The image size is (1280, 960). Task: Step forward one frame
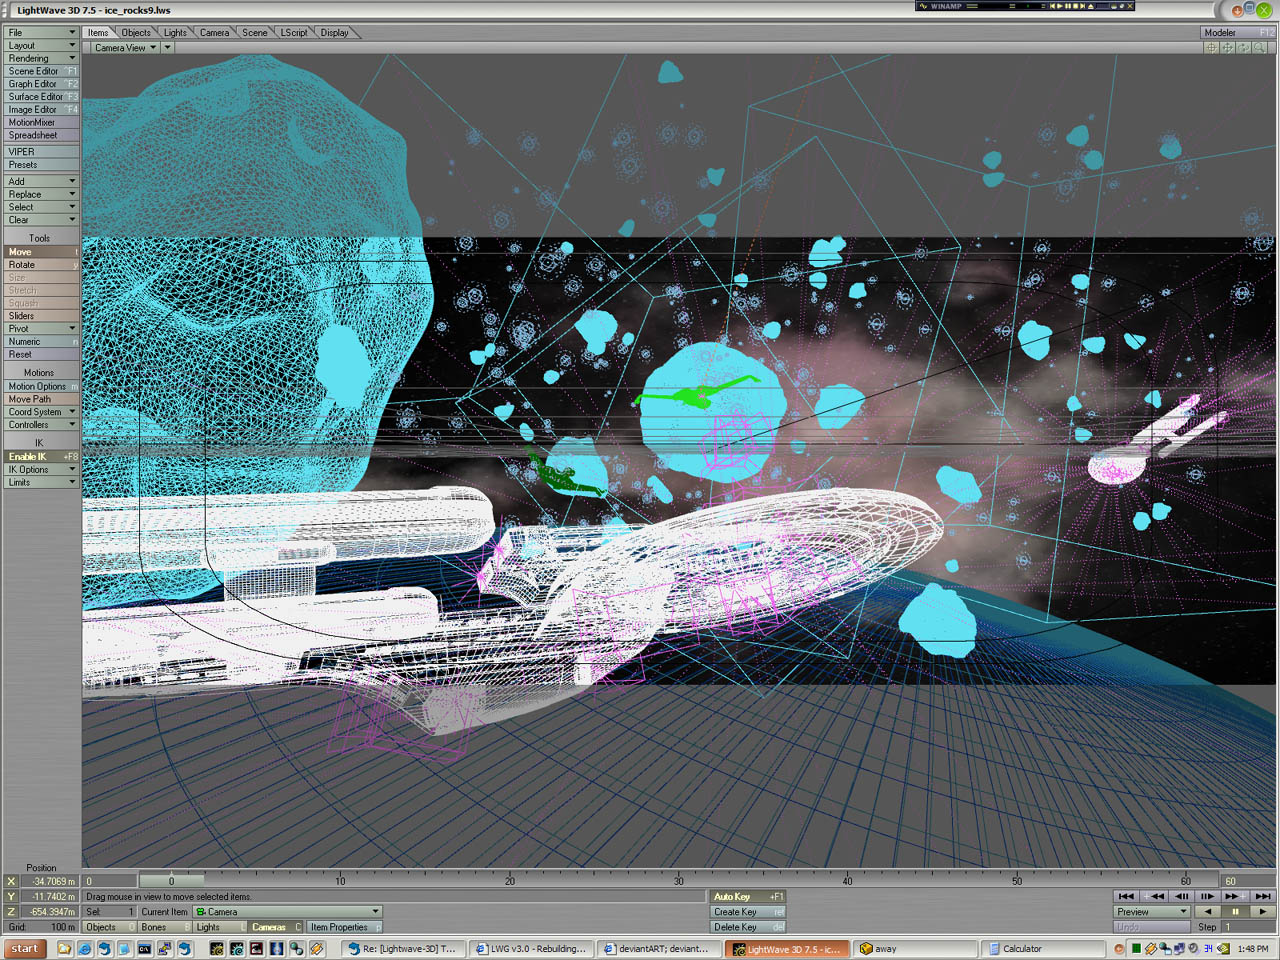coord(1208,896)
